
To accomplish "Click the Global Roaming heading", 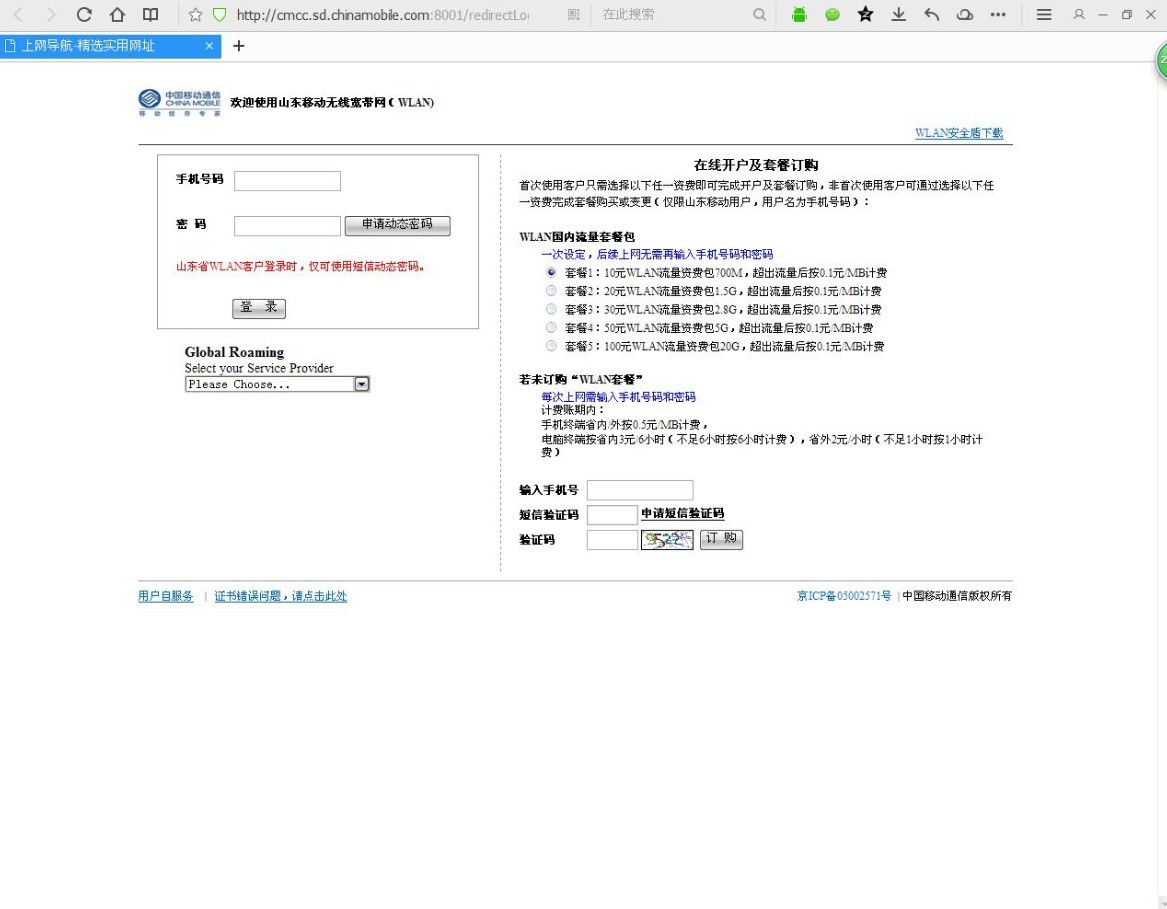I will tap(234, 352).
